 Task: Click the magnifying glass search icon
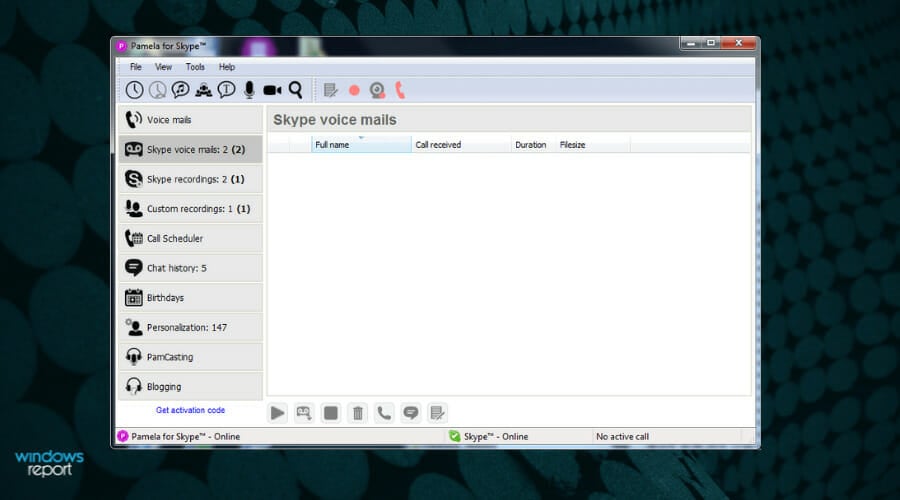coord(296,90)
